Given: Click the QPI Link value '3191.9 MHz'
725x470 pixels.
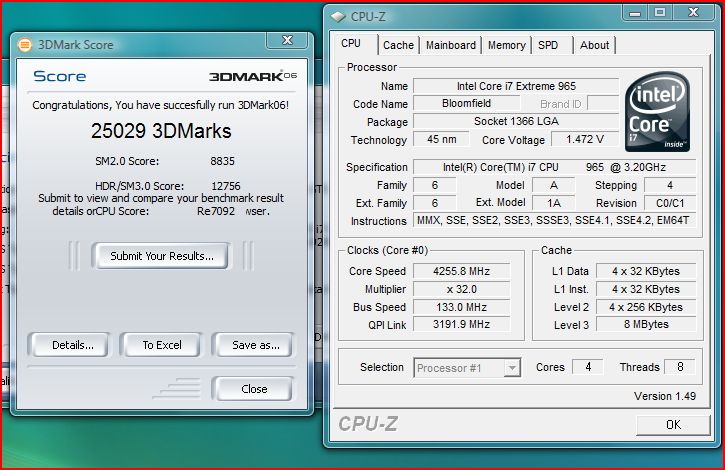Looking at the screenshot, I should pyautogui.click(x=461, y=324).
